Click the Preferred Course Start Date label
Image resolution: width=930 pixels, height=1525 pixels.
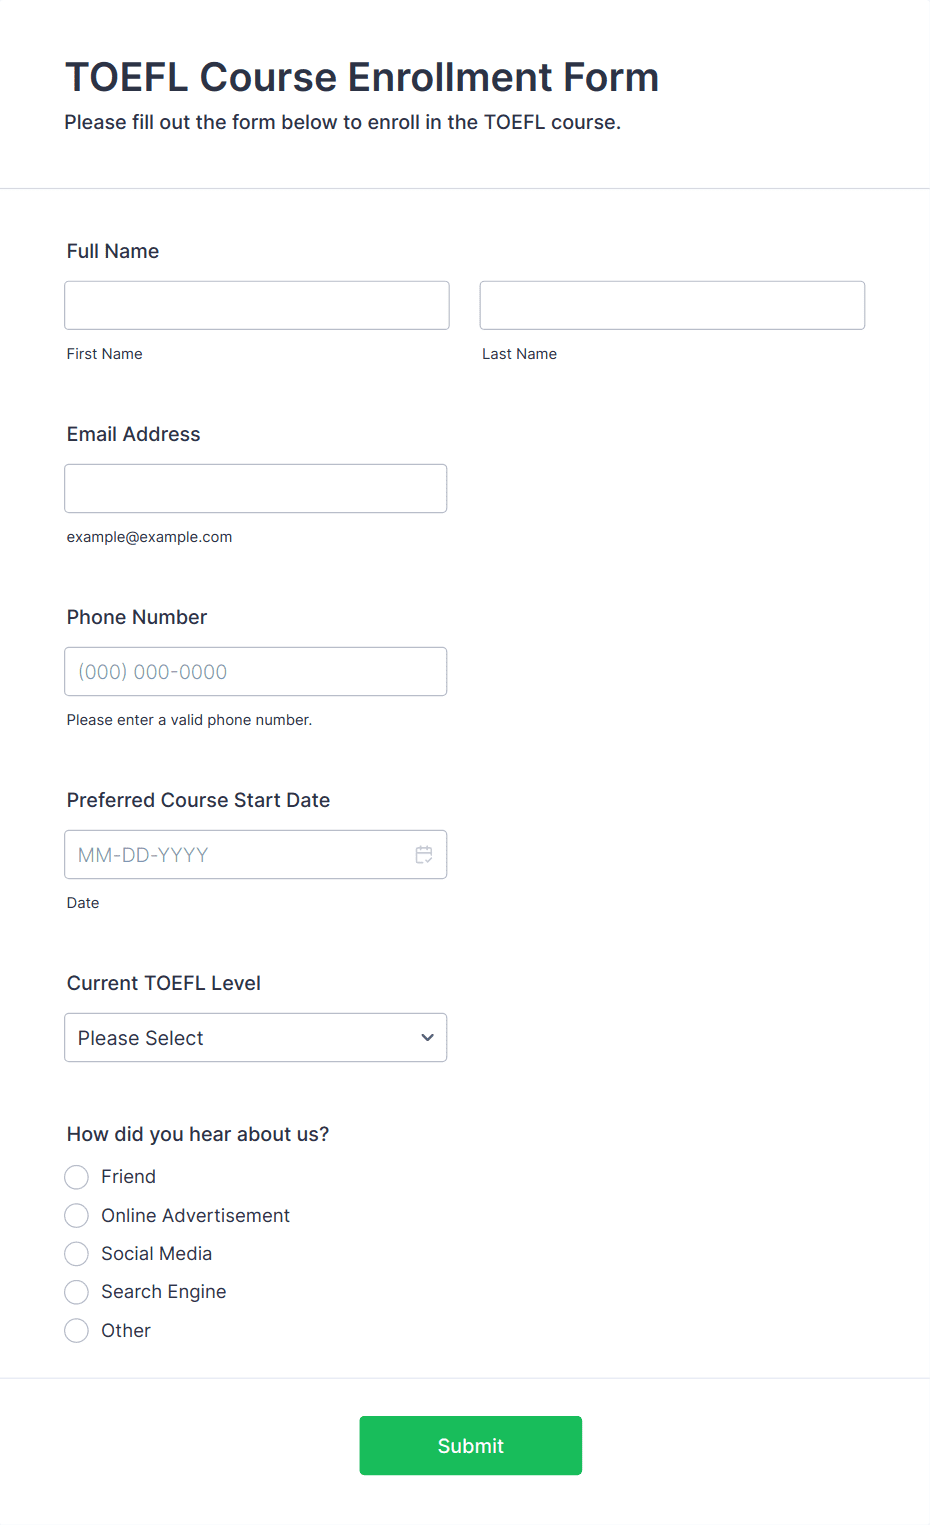pyautogui.click(x=198, y=800)
